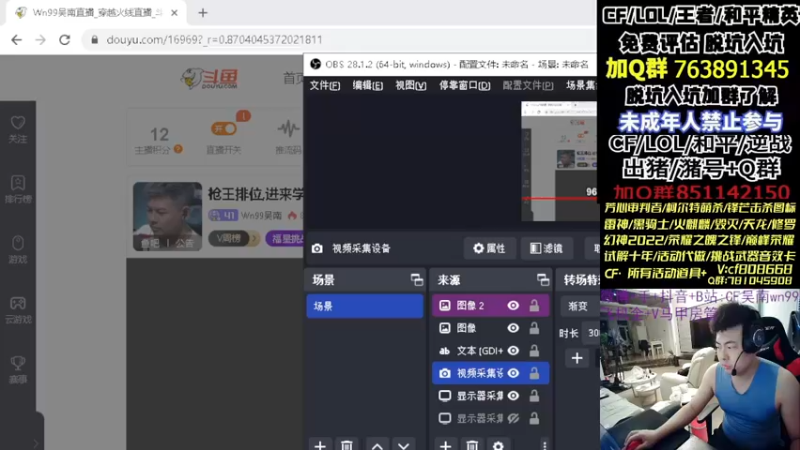Viewport: 800px width, 450px height.
Task: Click the 属性 properties button
Action: [x=490, y=248]
